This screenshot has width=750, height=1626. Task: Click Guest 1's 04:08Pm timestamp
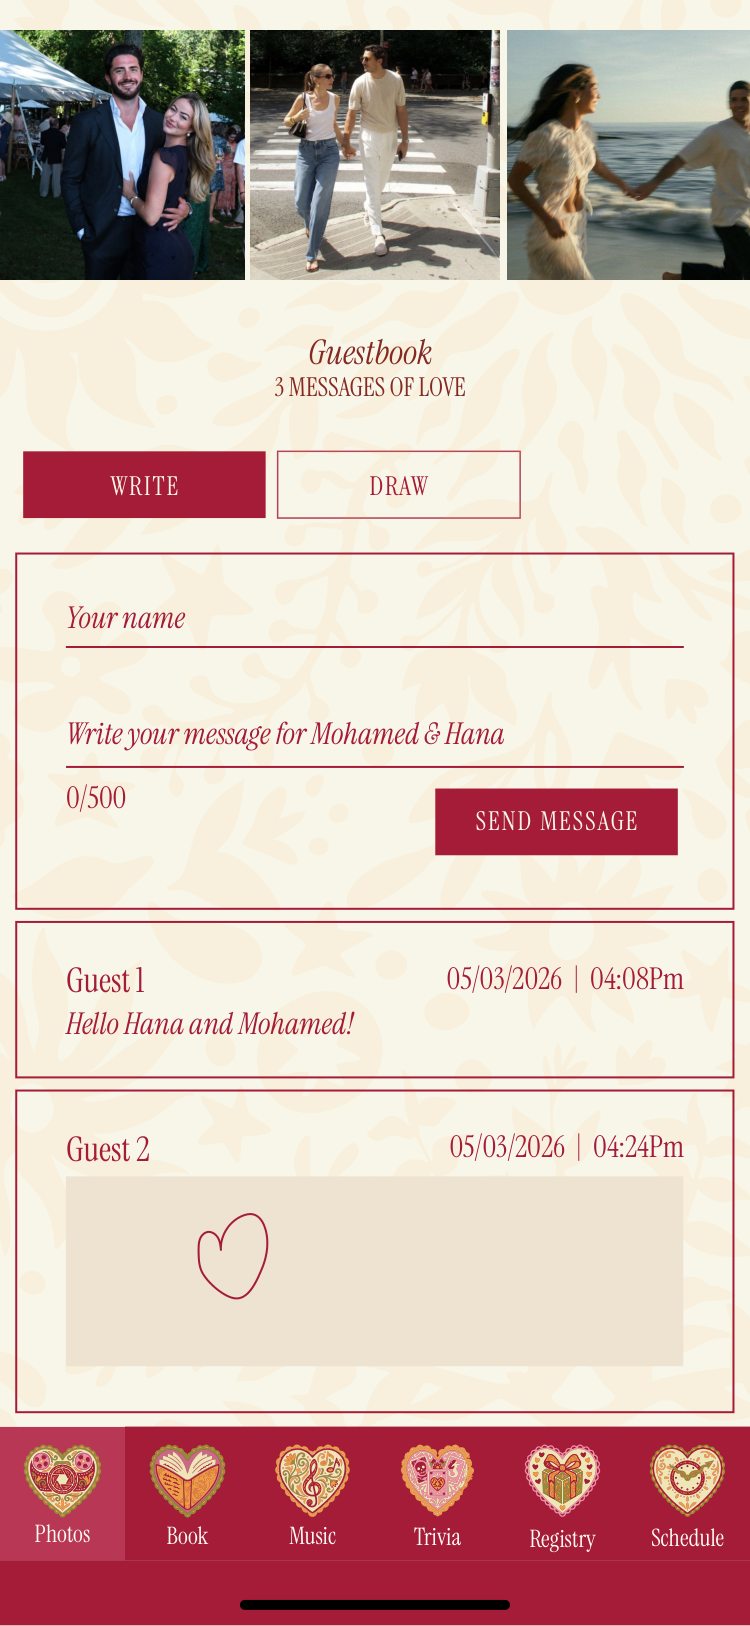(x=636, y=979)
